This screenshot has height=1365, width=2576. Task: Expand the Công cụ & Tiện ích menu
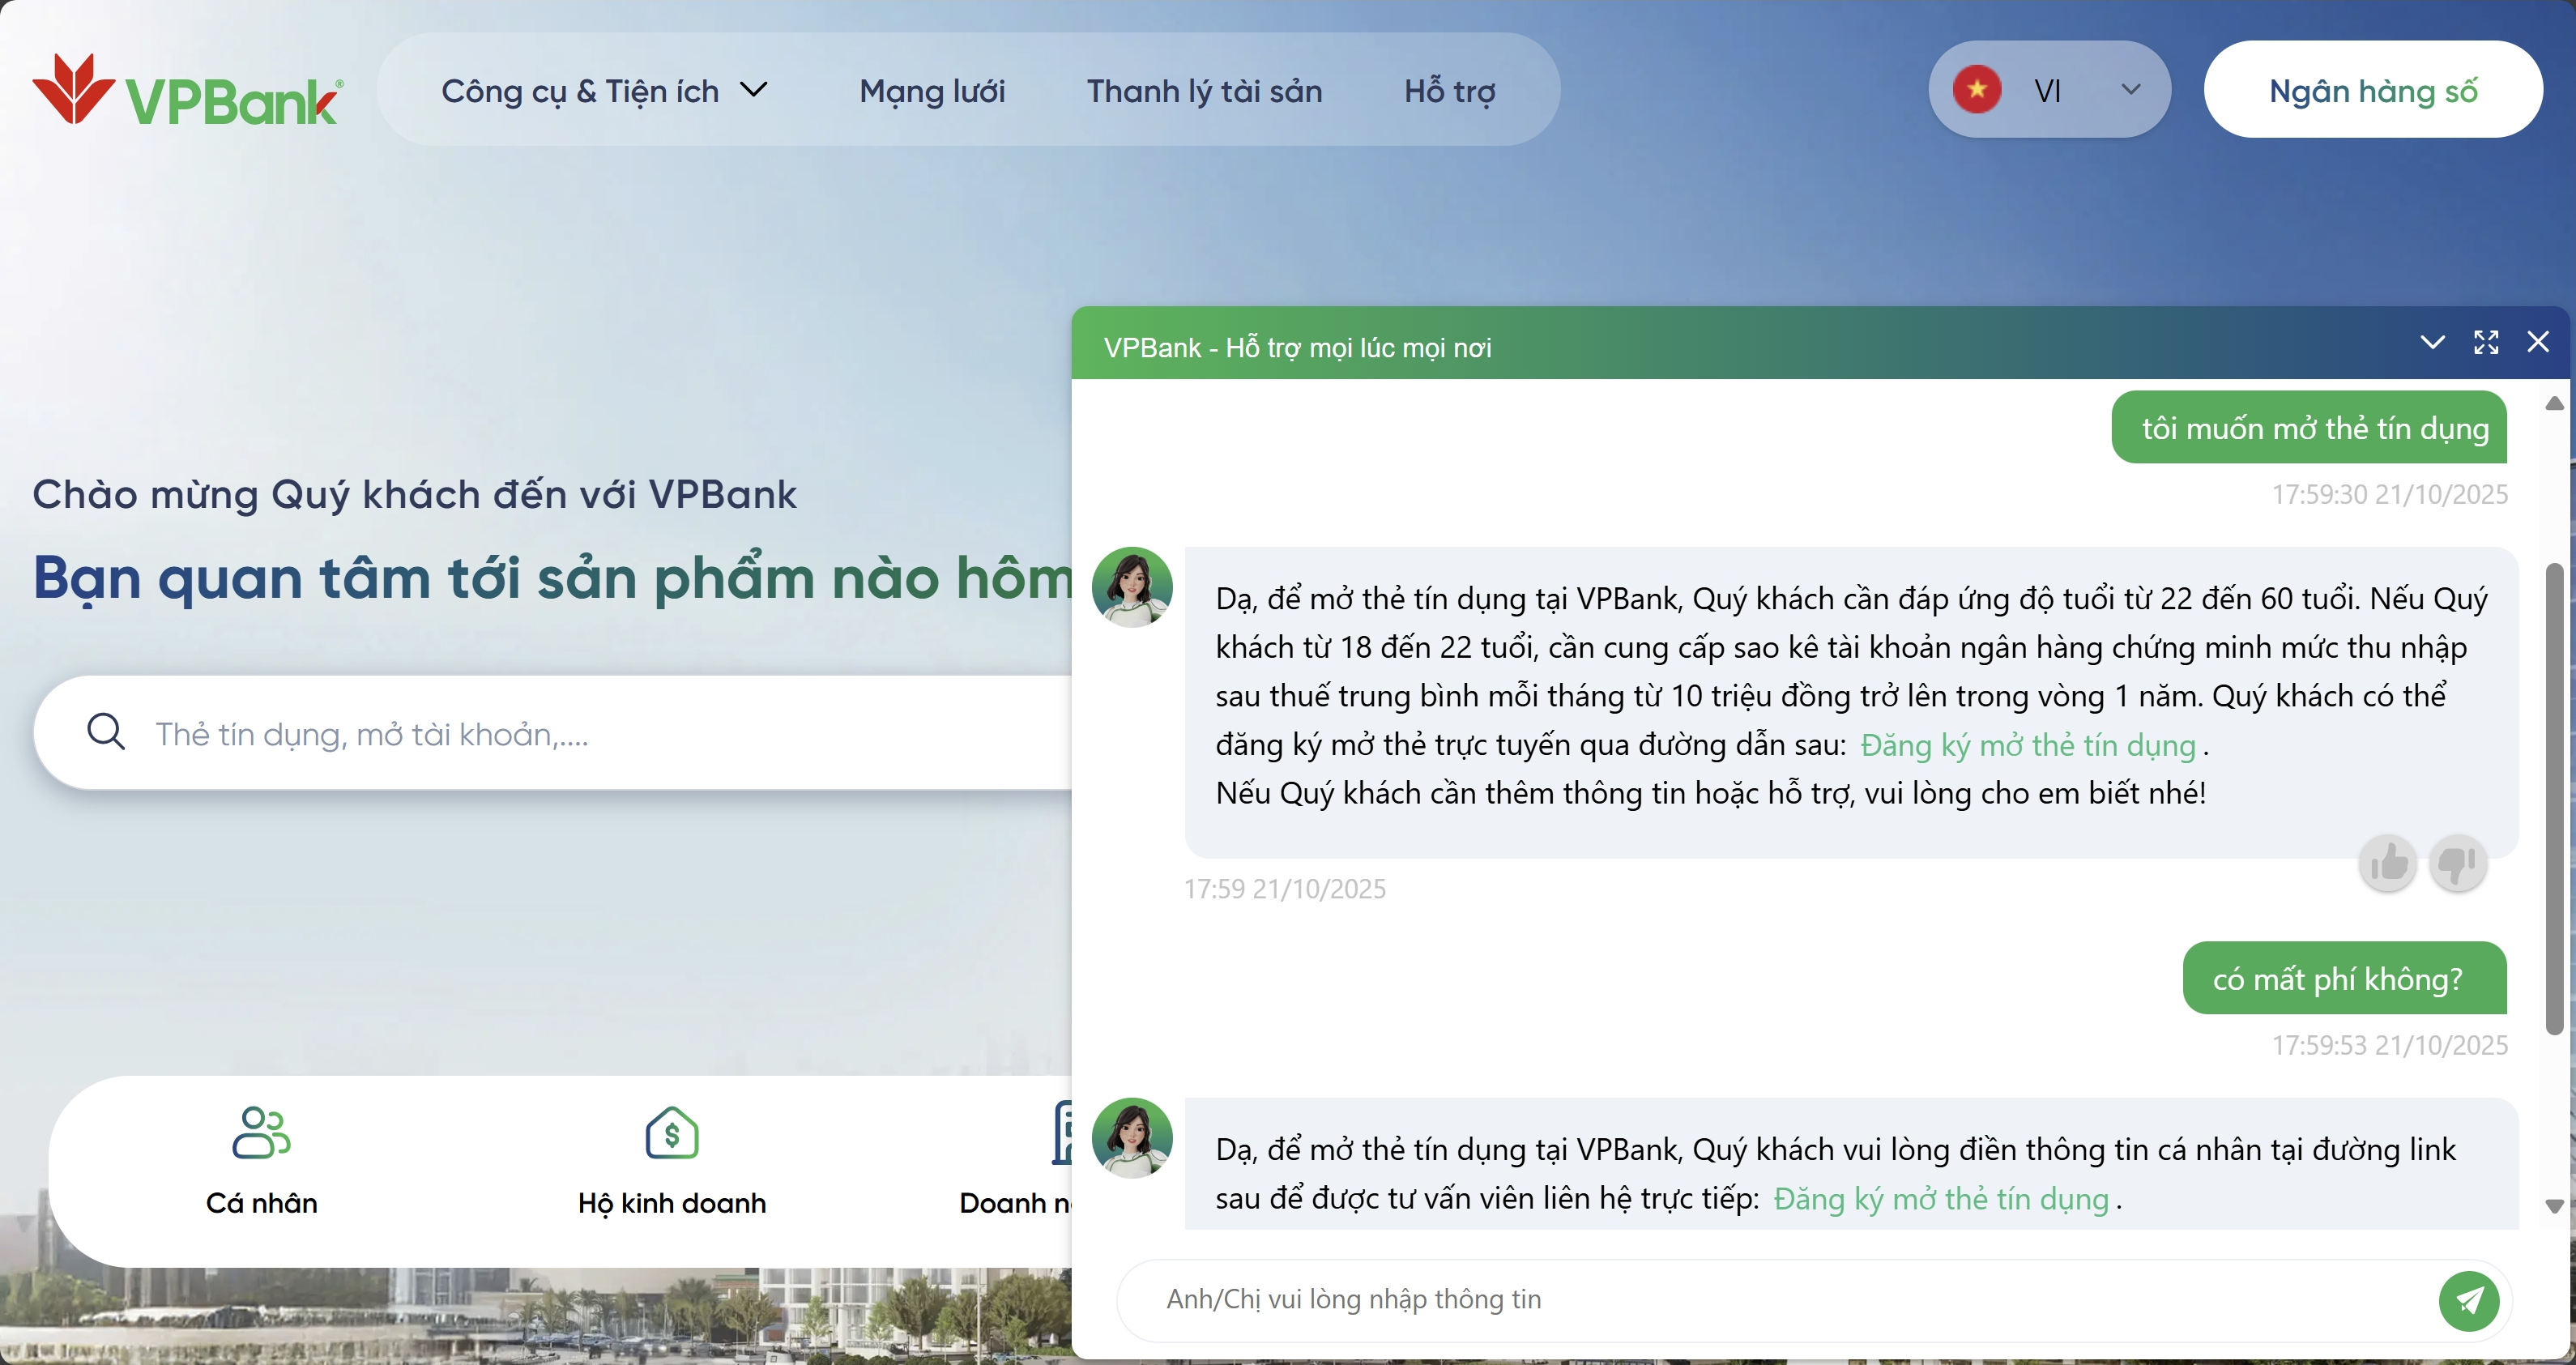(604, 91)
